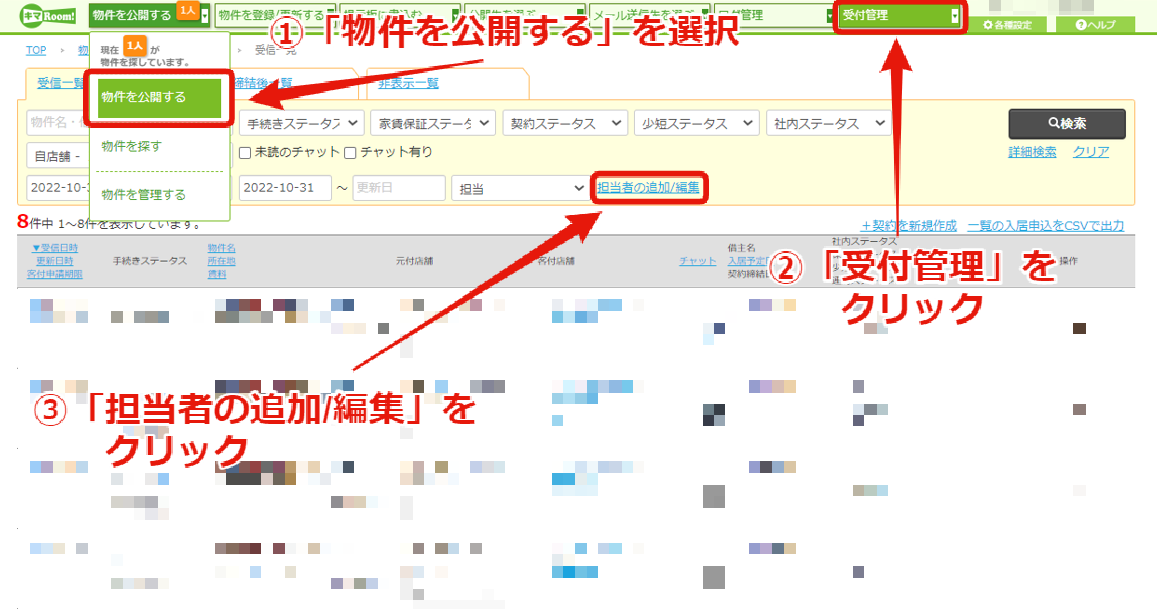Select 物件を管理する menu item

point(144,195)
